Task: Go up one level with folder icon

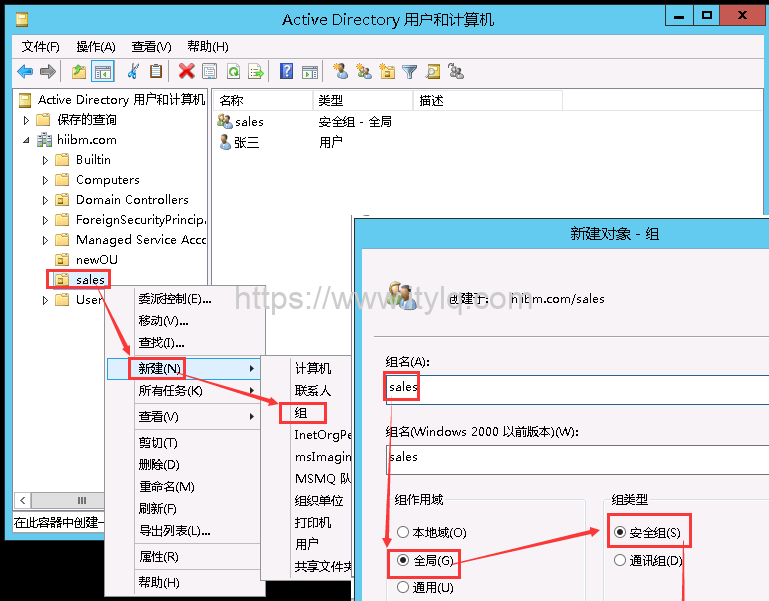Action: (78, 72)
